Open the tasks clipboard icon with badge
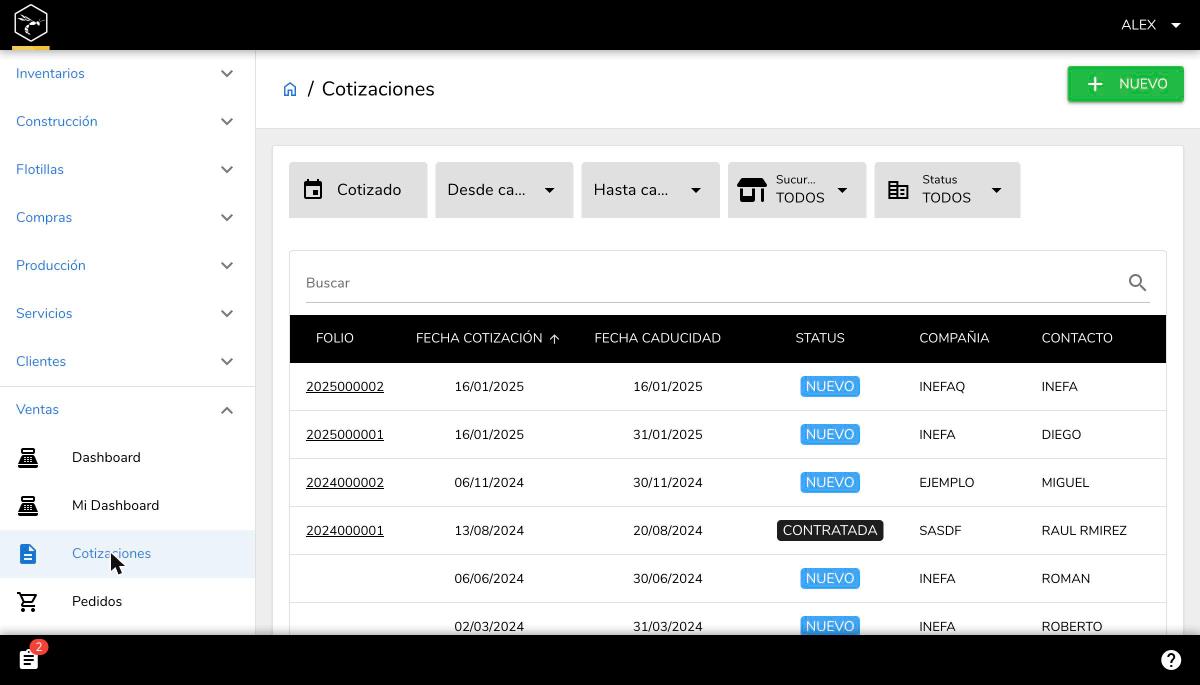Image resolution: width=1200 pixels, height=685 pixels. pos(29,660)
